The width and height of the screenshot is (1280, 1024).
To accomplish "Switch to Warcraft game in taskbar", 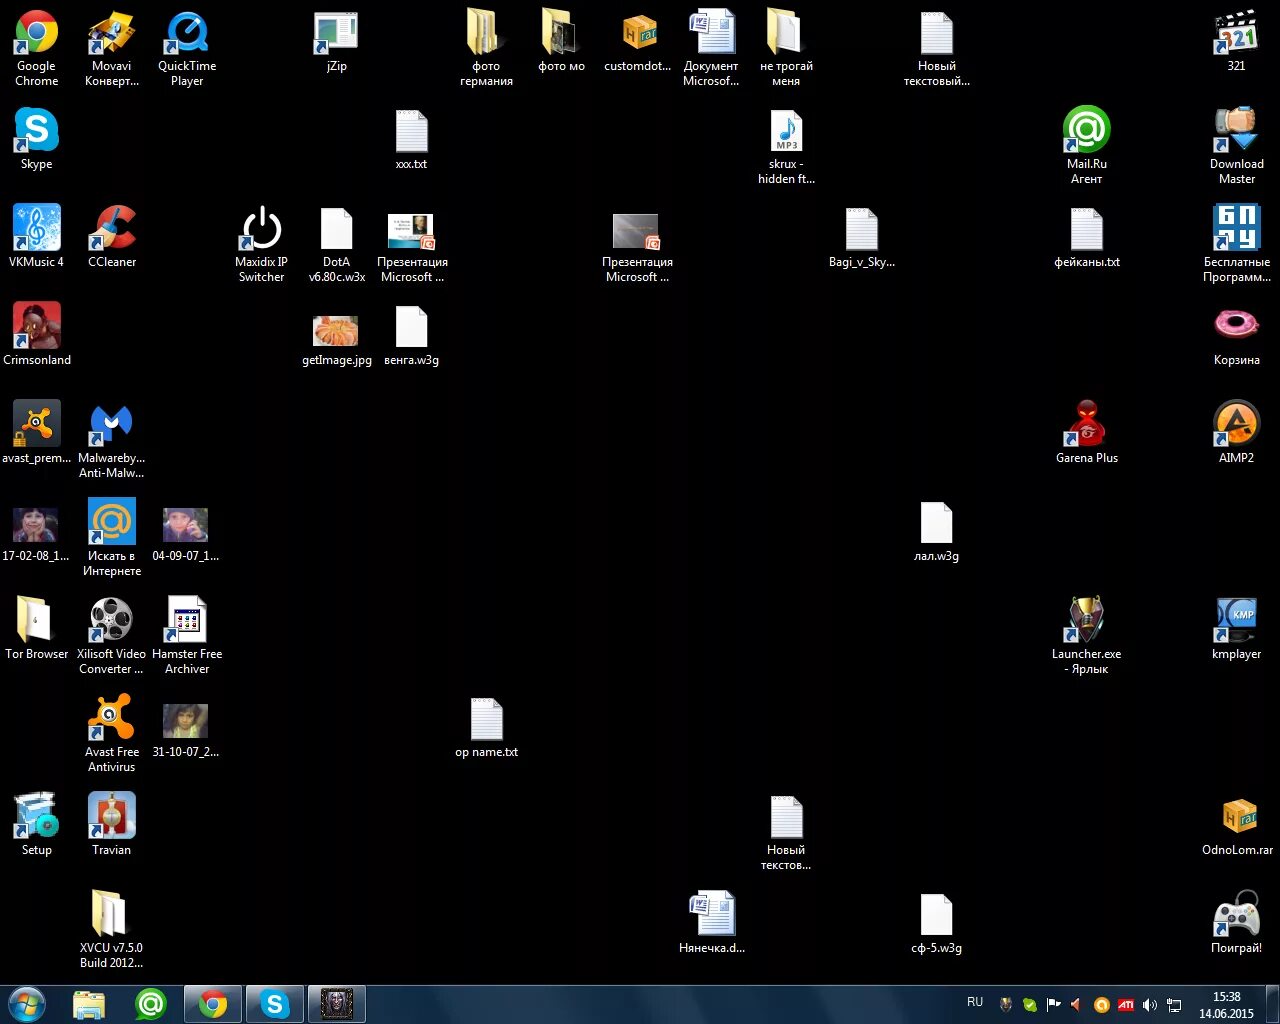I will [x=337, y=1004].
